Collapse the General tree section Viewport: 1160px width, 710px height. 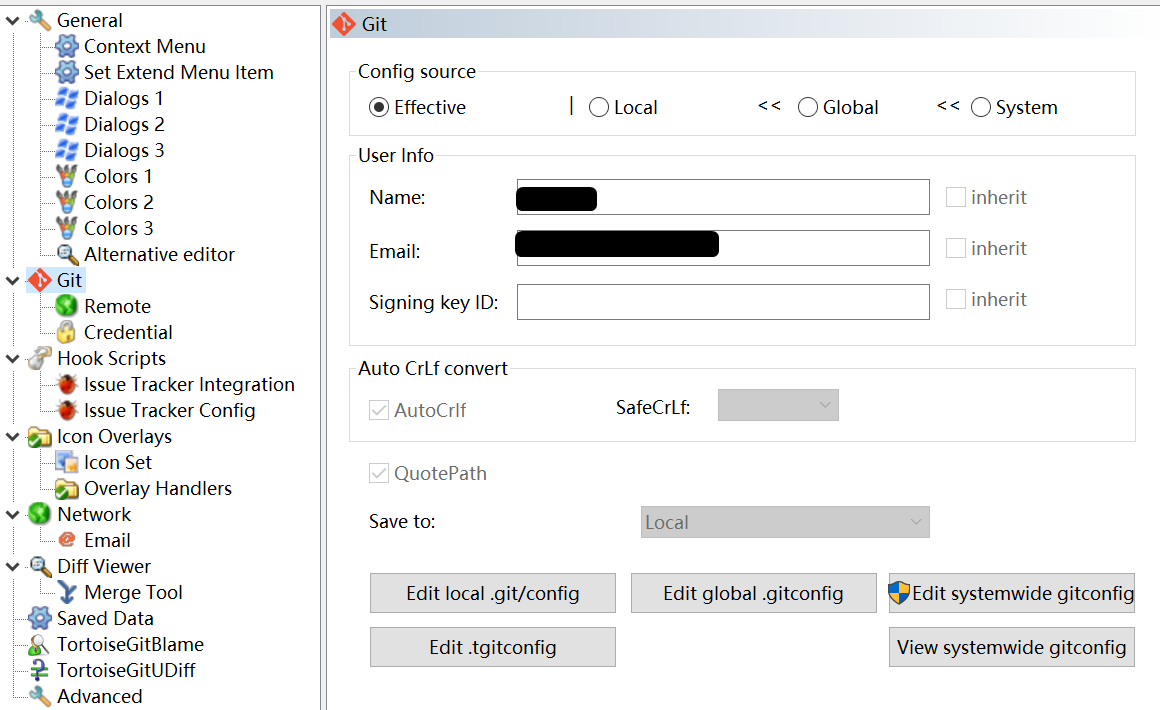tap(12, 20)
